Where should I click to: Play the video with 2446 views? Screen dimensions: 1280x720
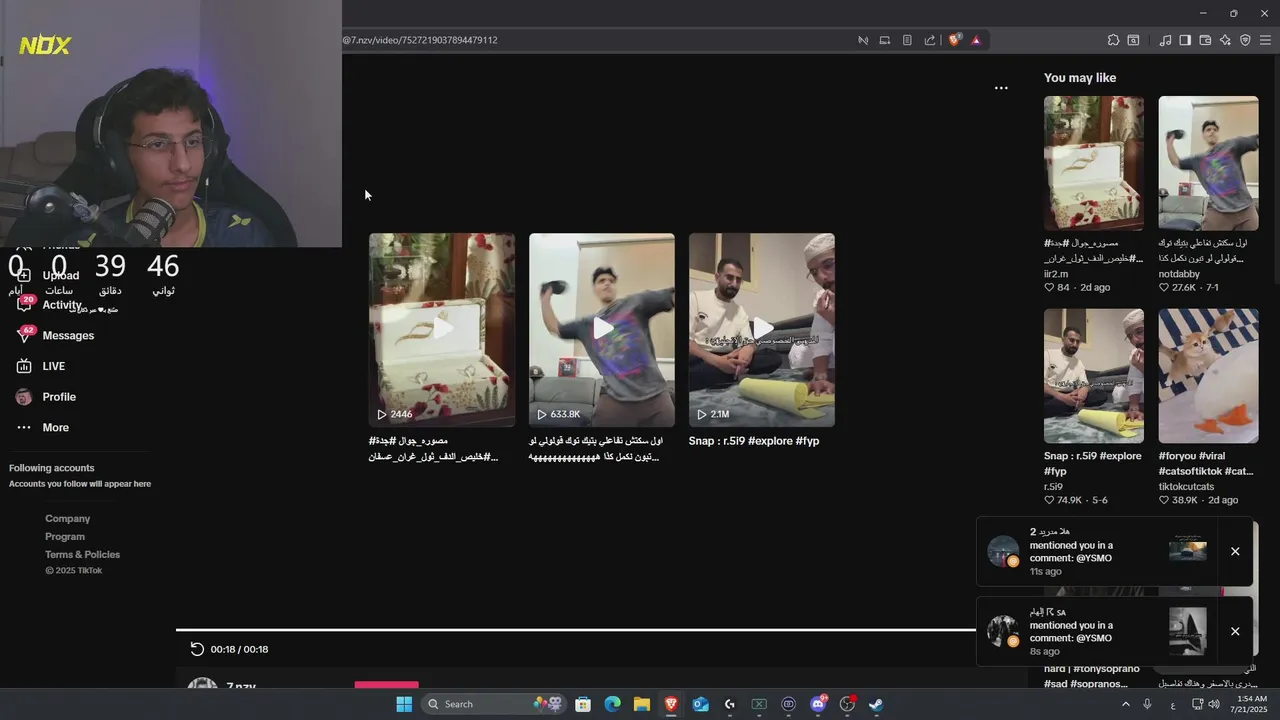442,330
